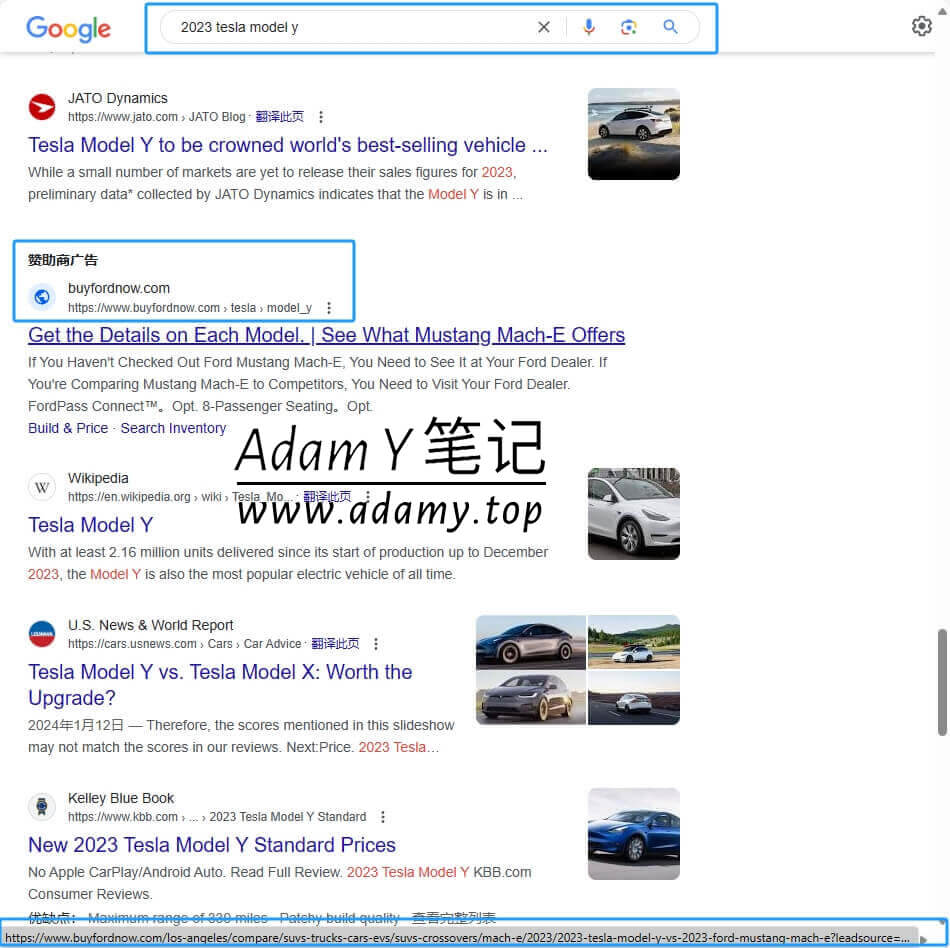Open options menu for Kelley Blue Book result

(383, 817)
